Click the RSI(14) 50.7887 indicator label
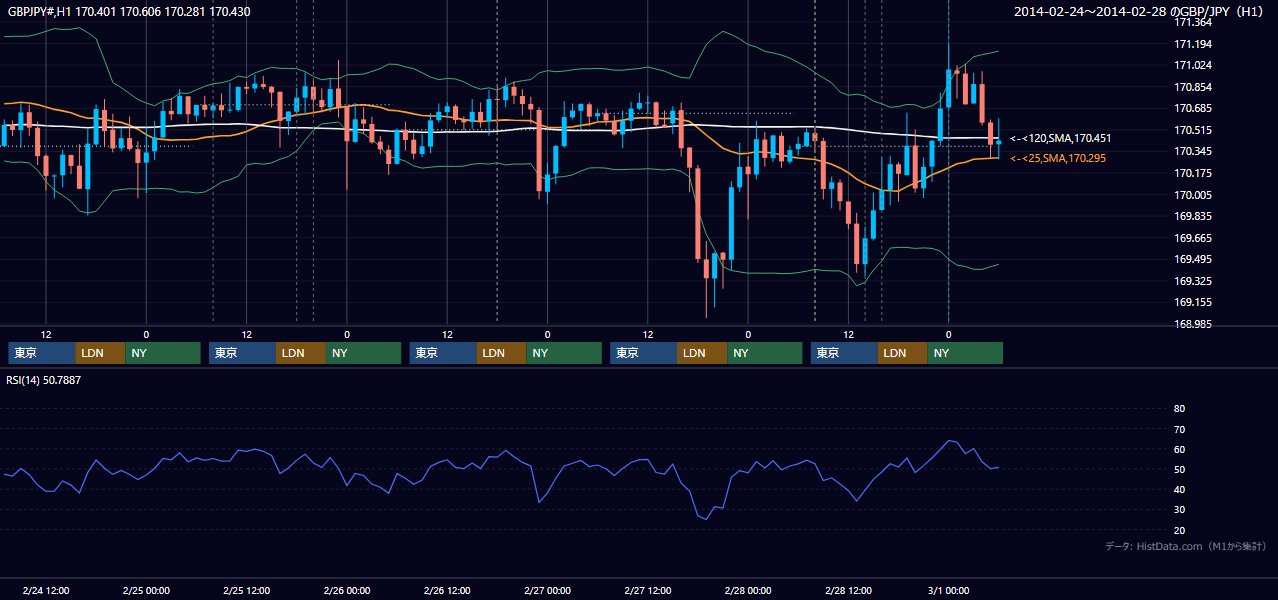 pos(44,380)
